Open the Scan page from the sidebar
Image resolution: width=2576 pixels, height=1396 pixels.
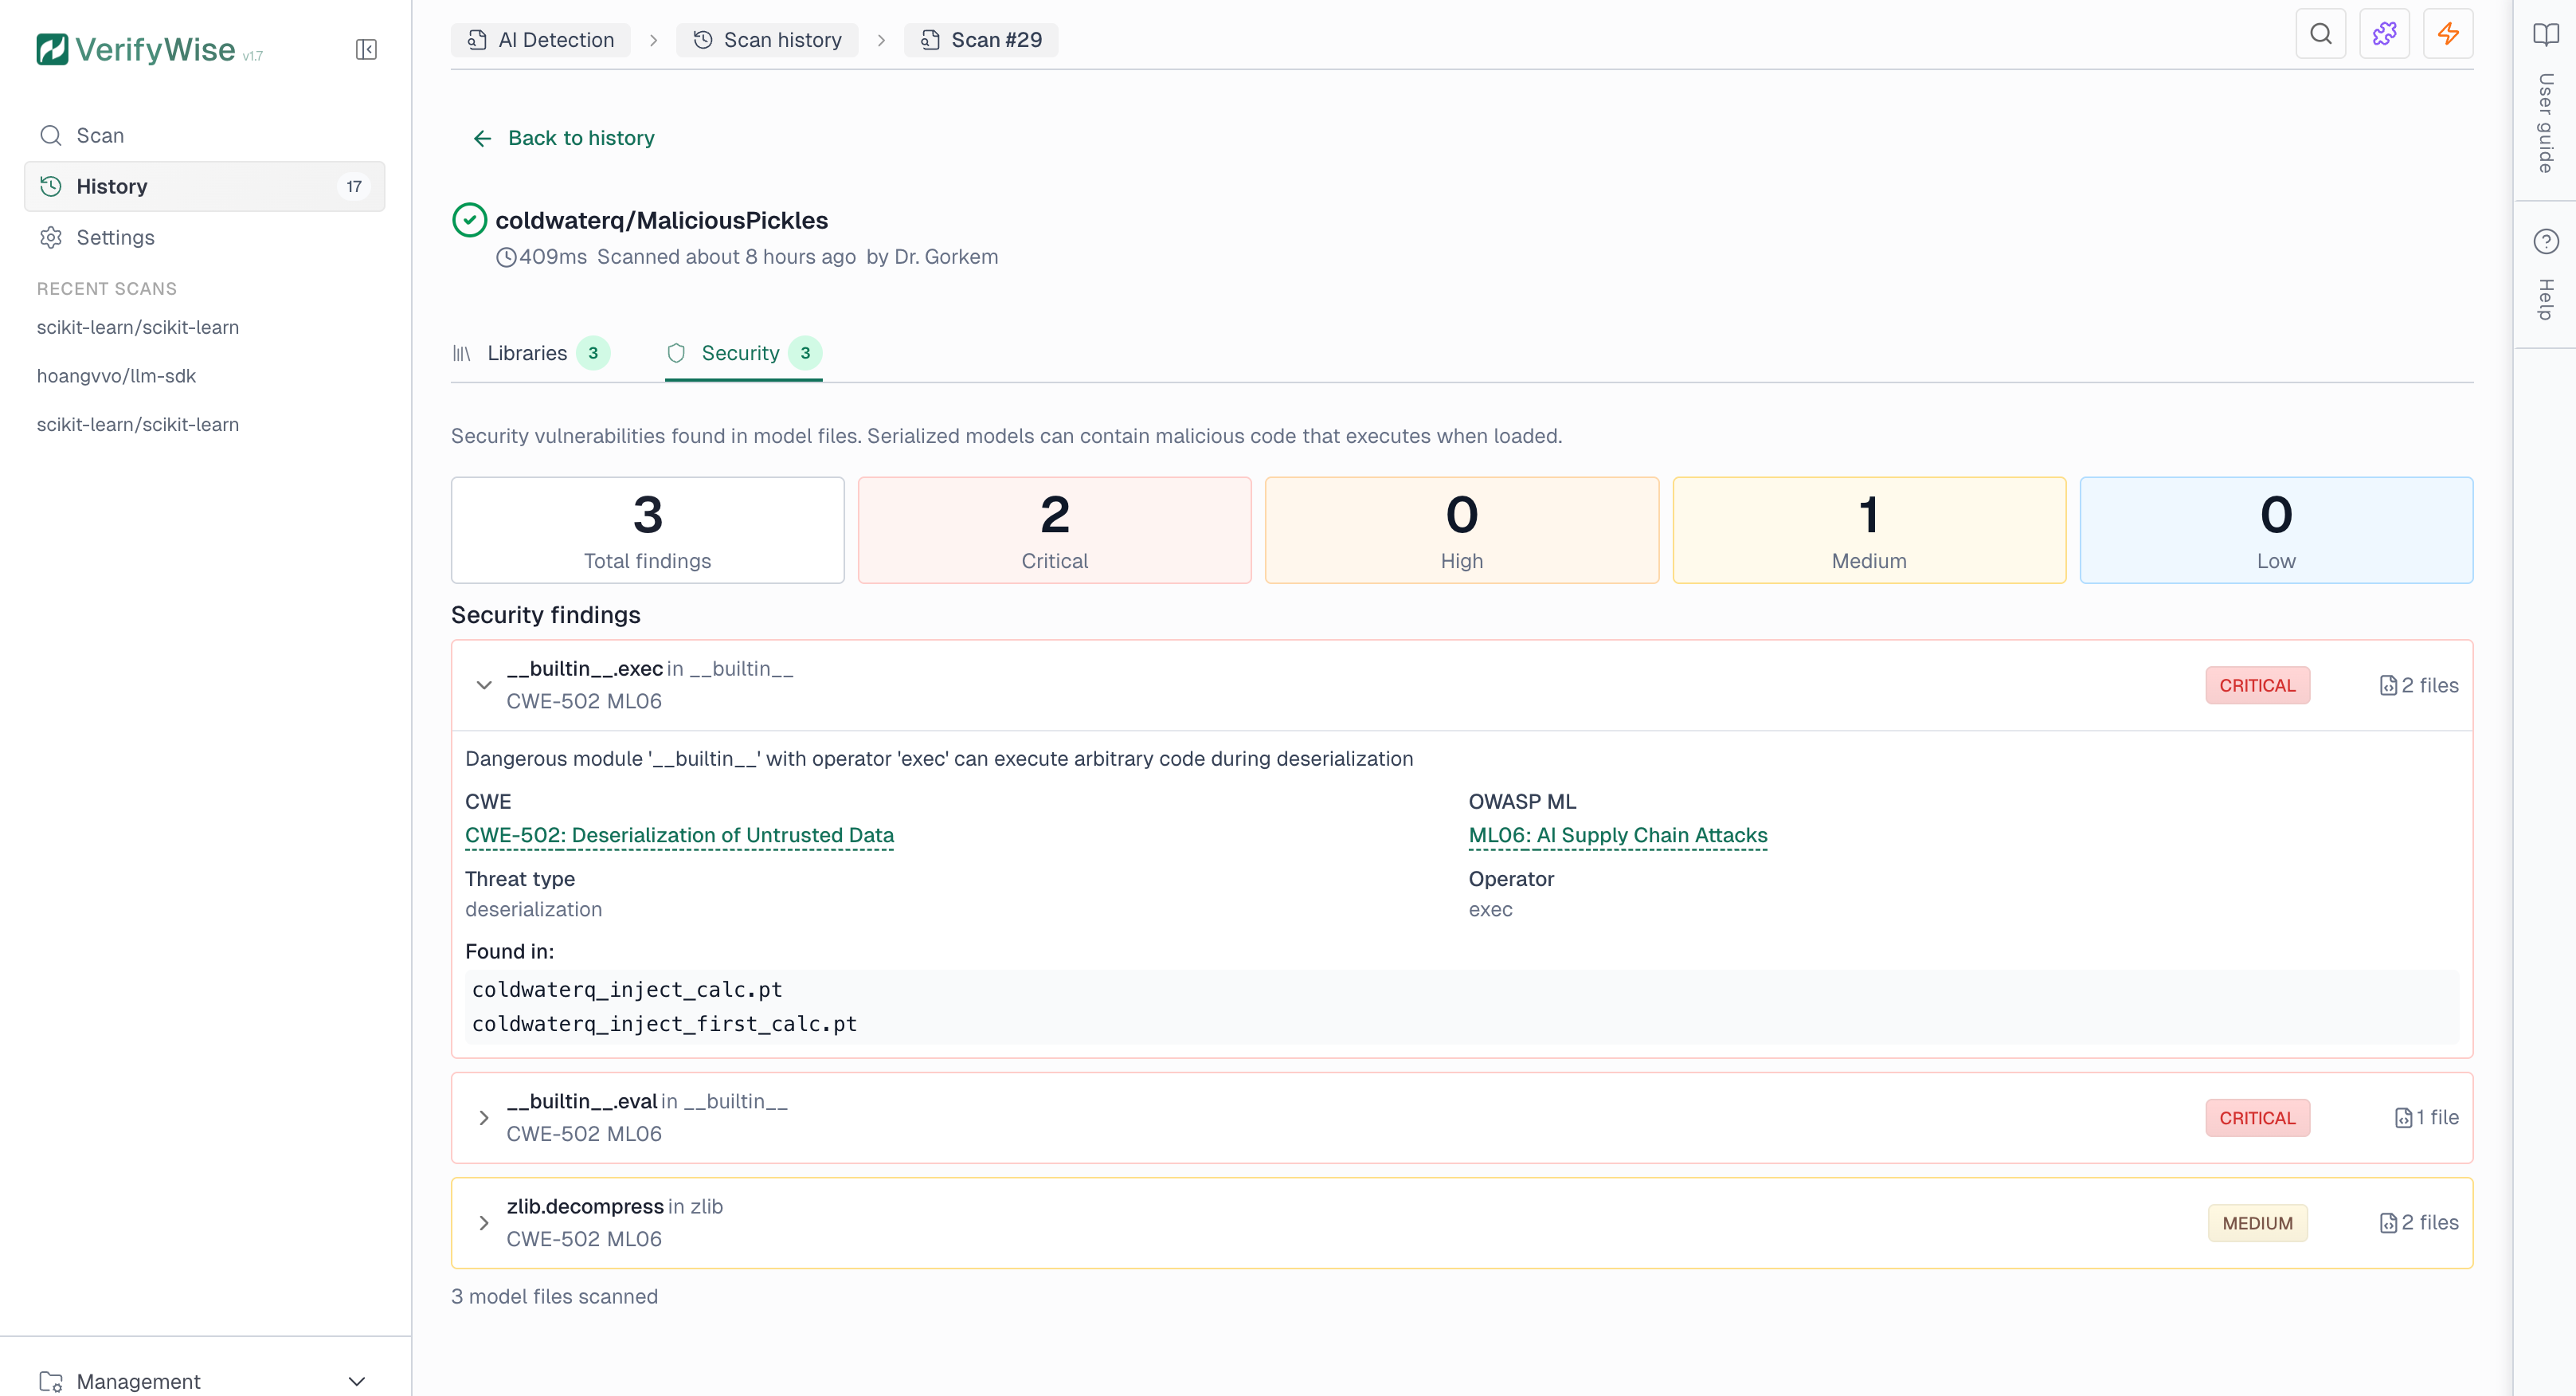point(101,135)
